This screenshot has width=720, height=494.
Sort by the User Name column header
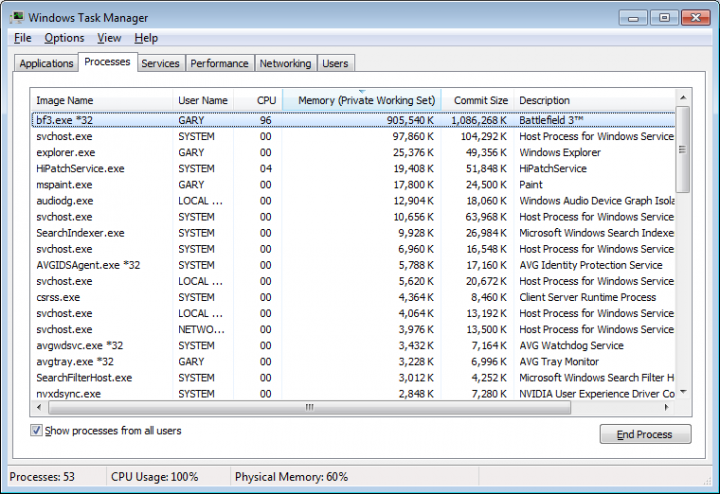pos(203,101)
